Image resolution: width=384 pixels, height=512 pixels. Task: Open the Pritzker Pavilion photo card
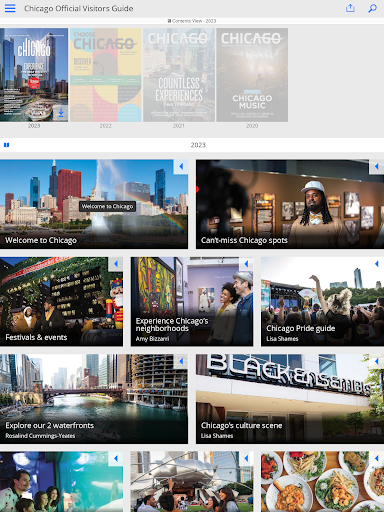tap(192, 482)
